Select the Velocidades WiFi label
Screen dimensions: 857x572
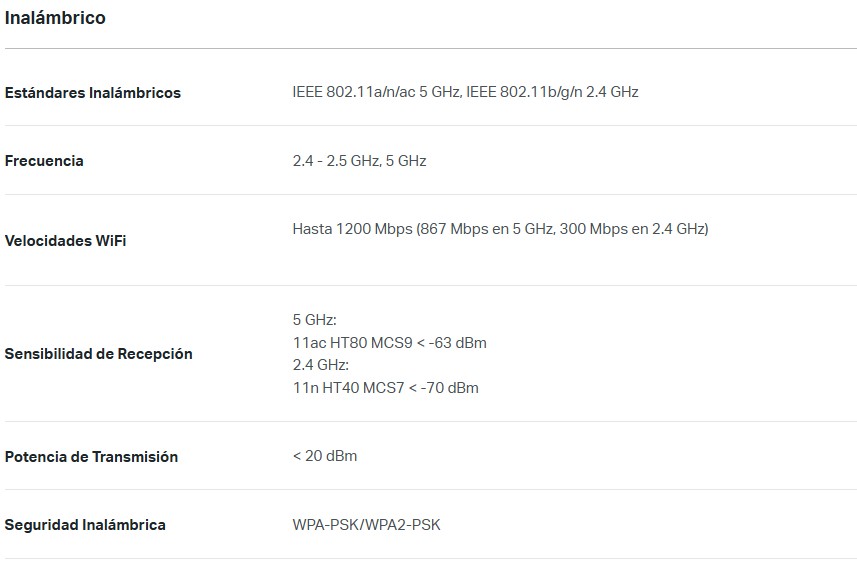(65, 241)
